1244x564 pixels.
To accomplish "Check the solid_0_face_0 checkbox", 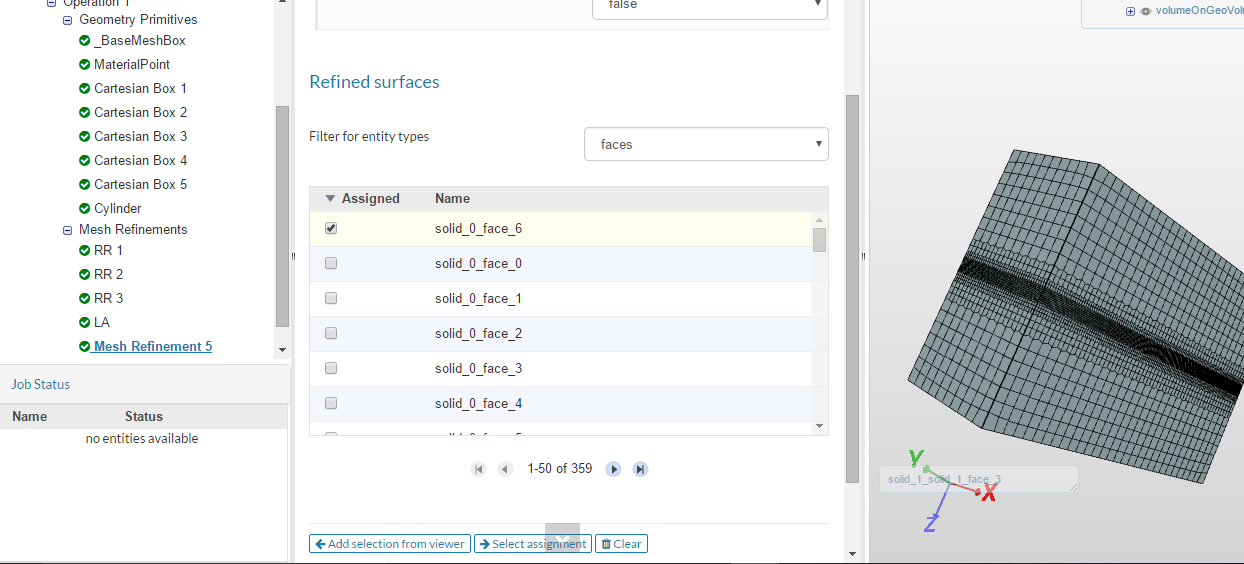I will (x=331, y=264).
